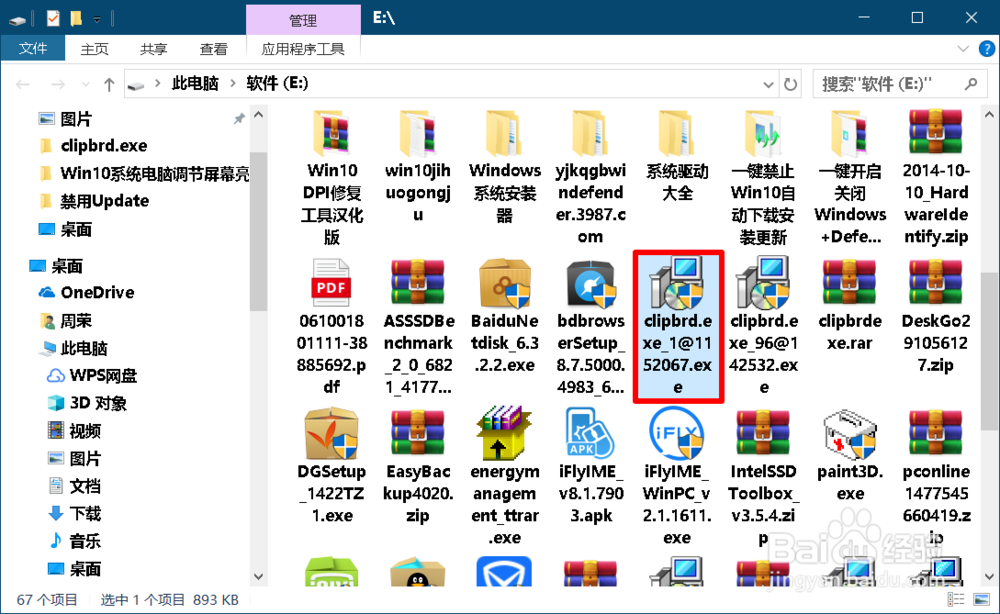
Task: Expand the ribbon with the chevron
Action: (x=963, y=48)
